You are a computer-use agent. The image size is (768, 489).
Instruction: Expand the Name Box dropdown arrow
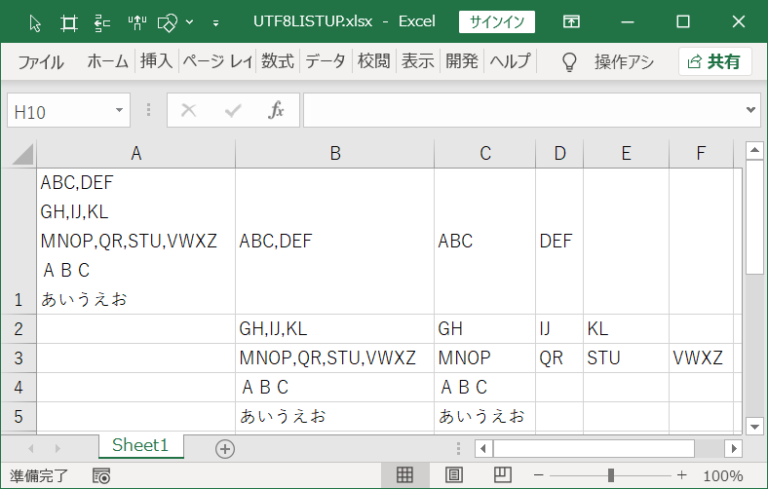pos(119,110)
